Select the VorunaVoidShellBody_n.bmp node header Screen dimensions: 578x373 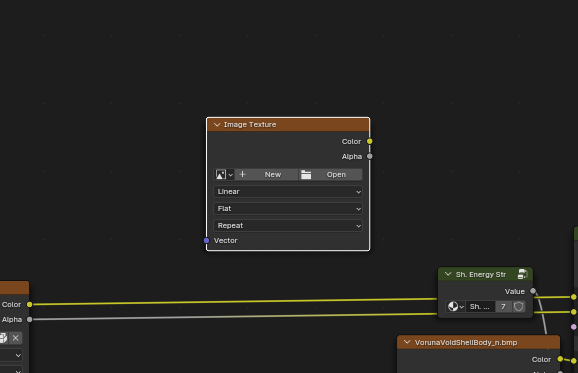pyautogui.click(x=478, y=342)
